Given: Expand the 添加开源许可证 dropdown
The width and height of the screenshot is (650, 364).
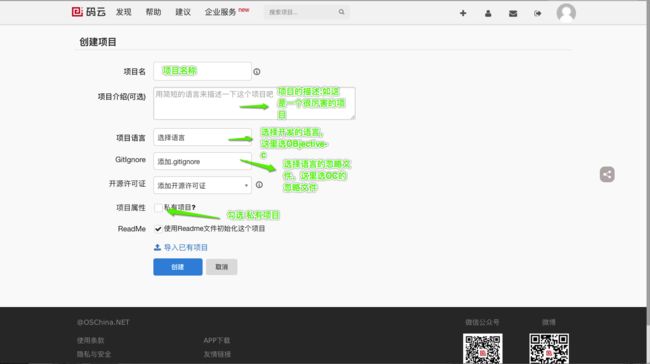Looking at the screenshot, I should [x=202, y=185].
